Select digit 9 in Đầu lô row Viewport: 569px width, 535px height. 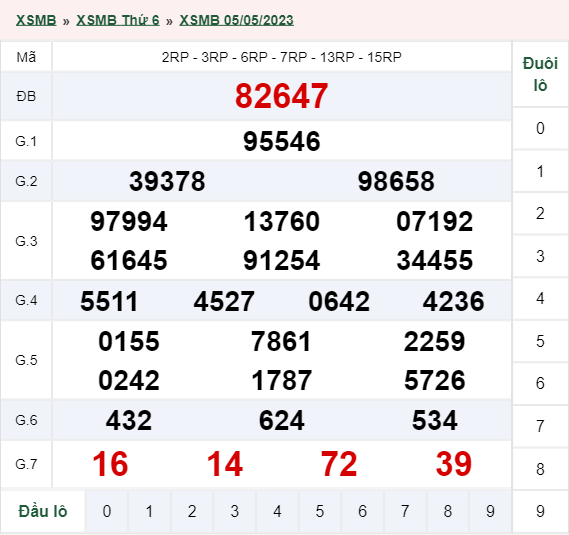[x=490, y=511]
